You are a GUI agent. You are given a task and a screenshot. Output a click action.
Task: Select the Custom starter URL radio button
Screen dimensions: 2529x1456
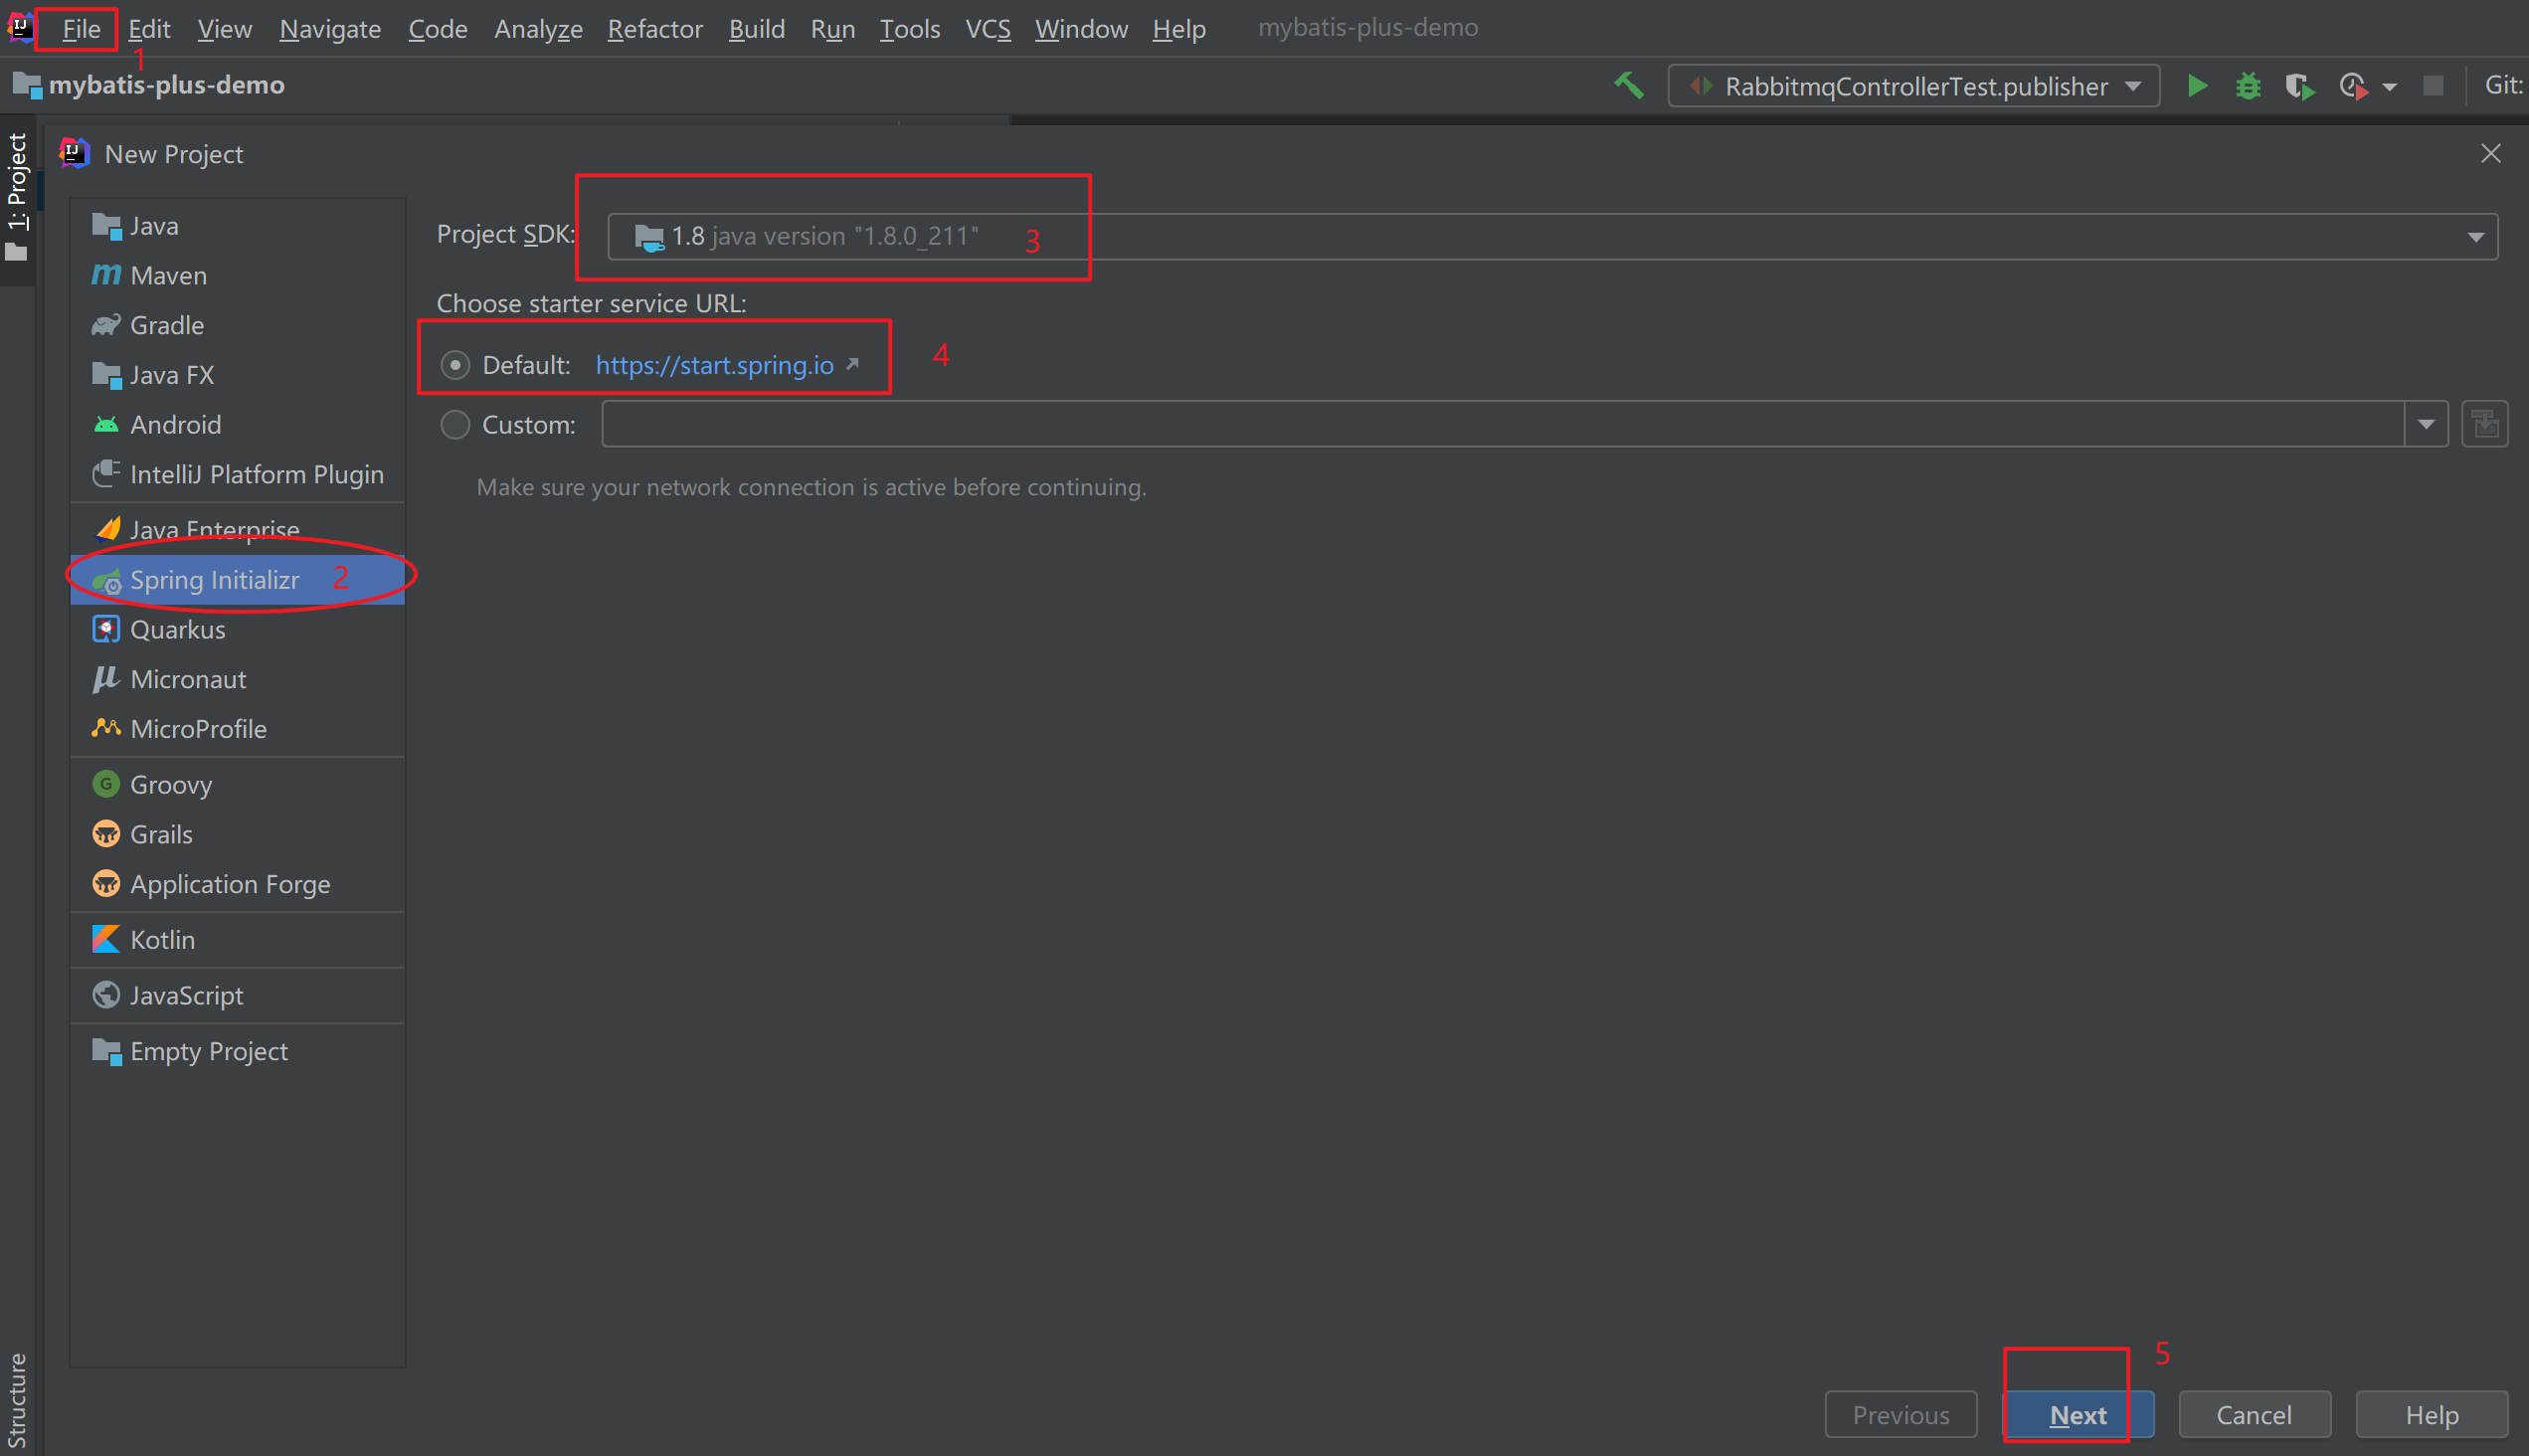[455, 425]
